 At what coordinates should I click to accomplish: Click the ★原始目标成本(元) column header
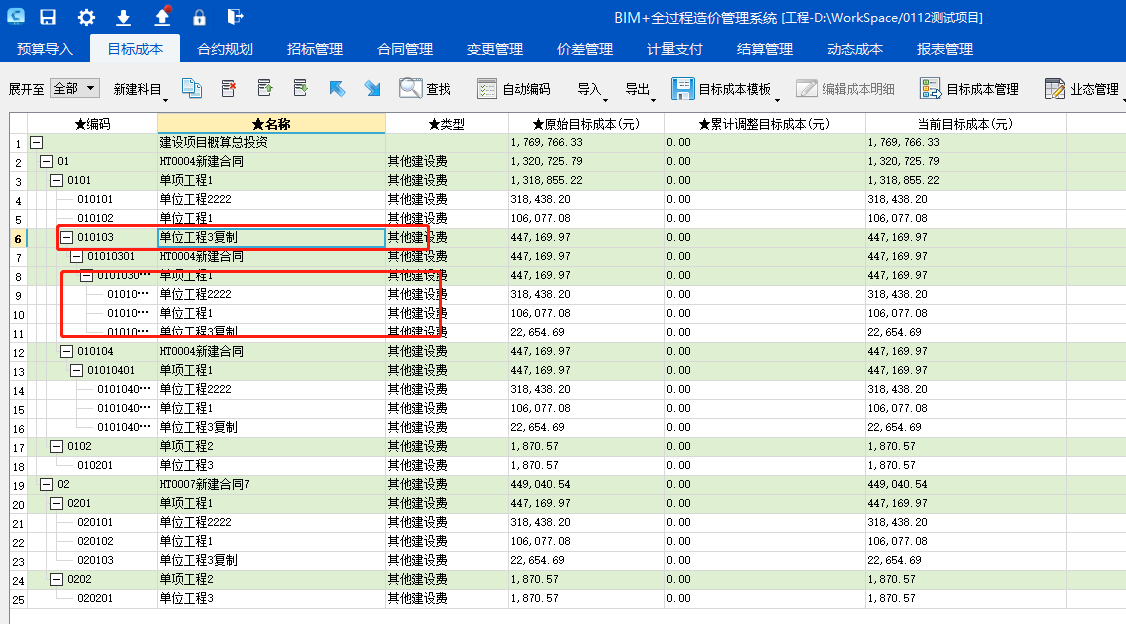586,124
